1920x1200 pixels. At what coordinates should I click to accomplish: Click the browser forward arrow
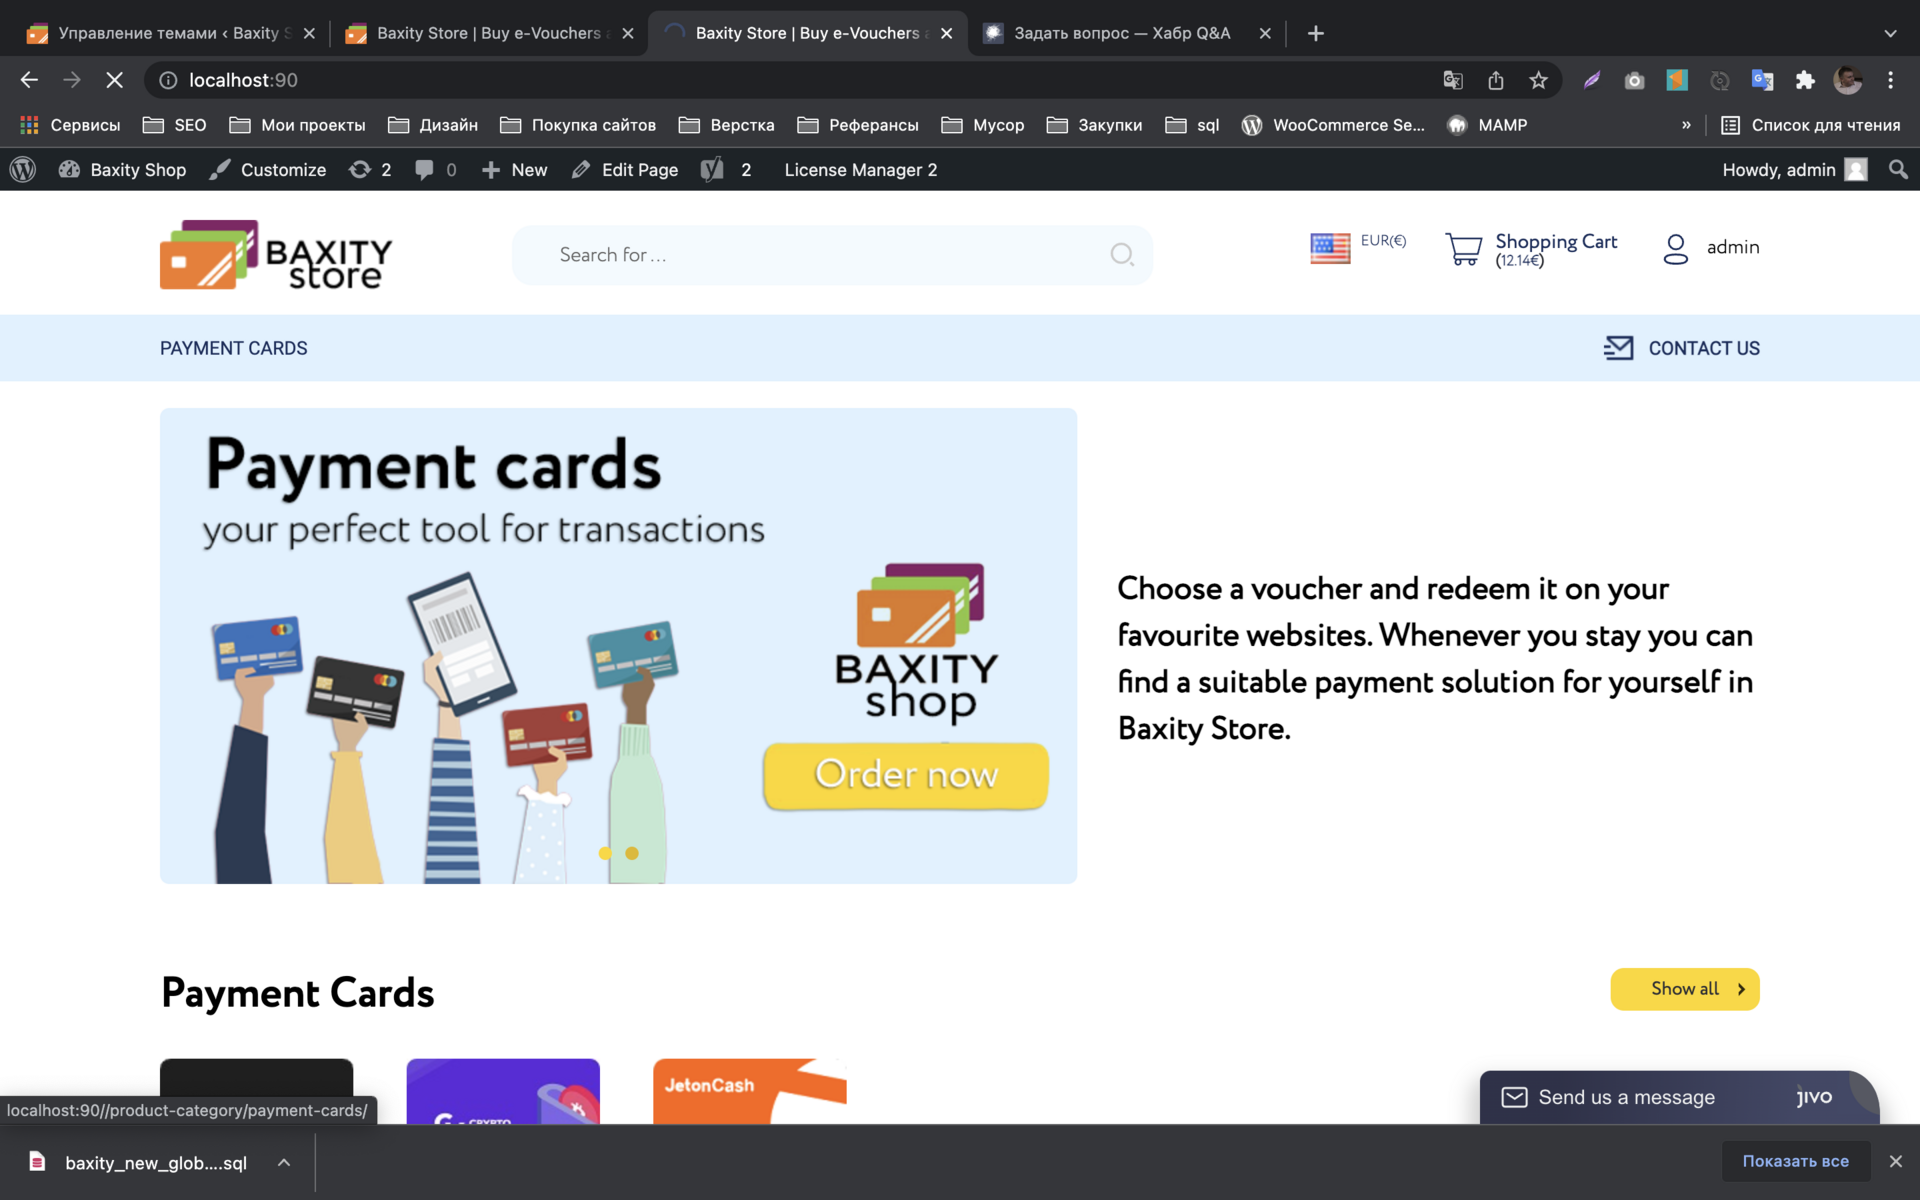point(72,80)
